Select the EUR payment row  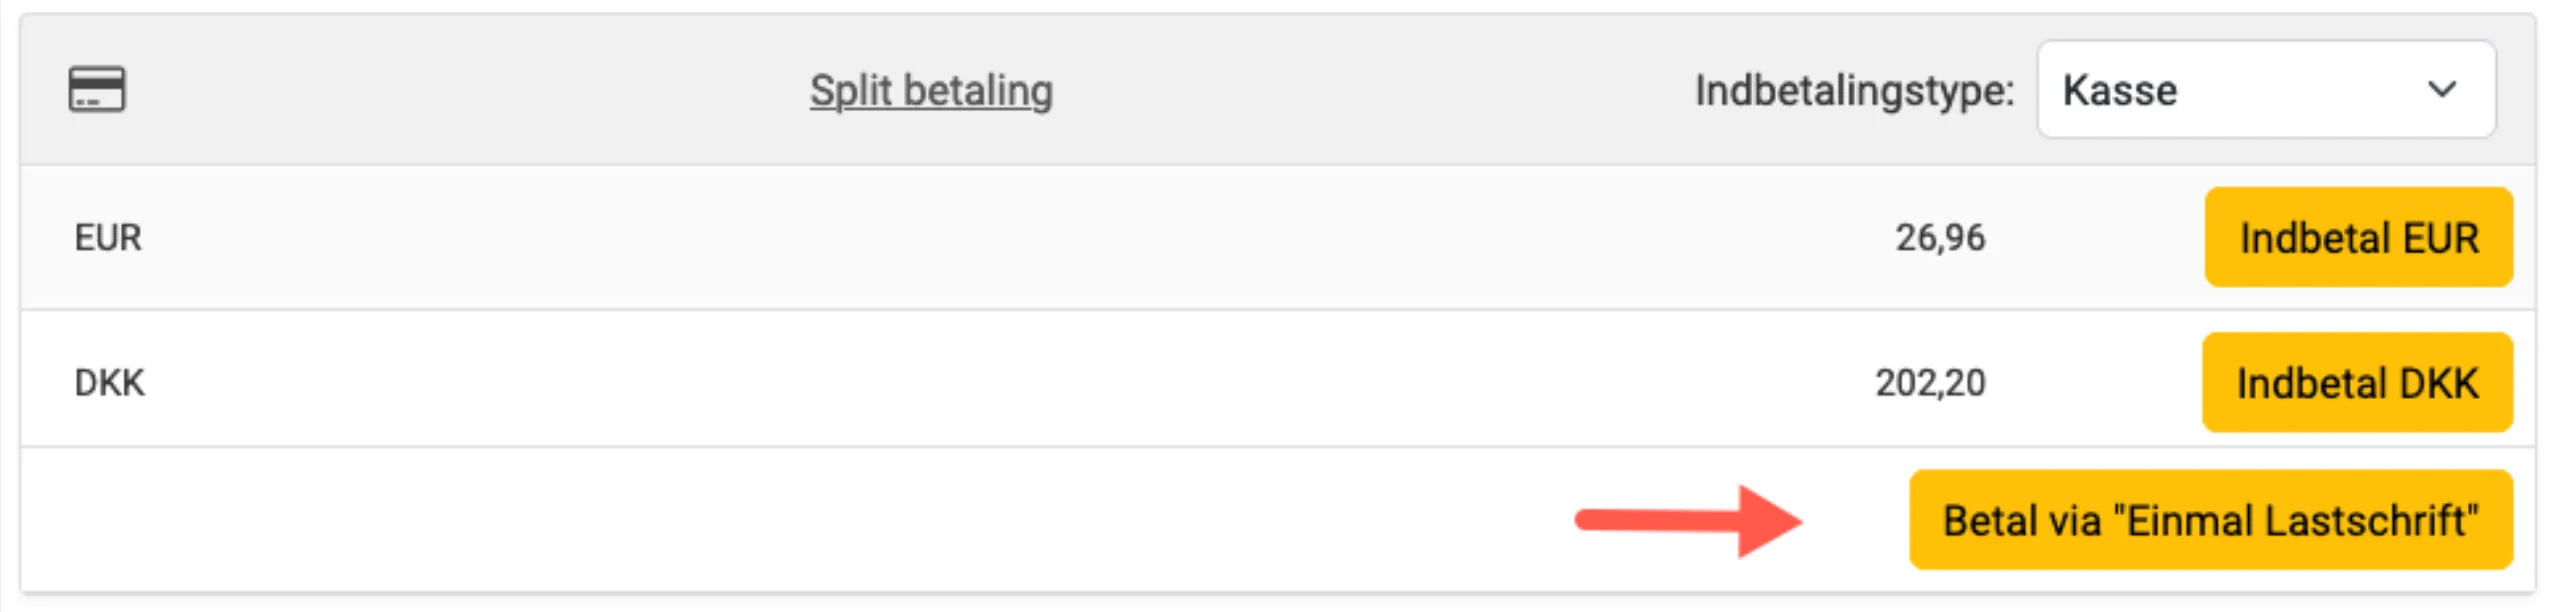tap(1000, 238)
